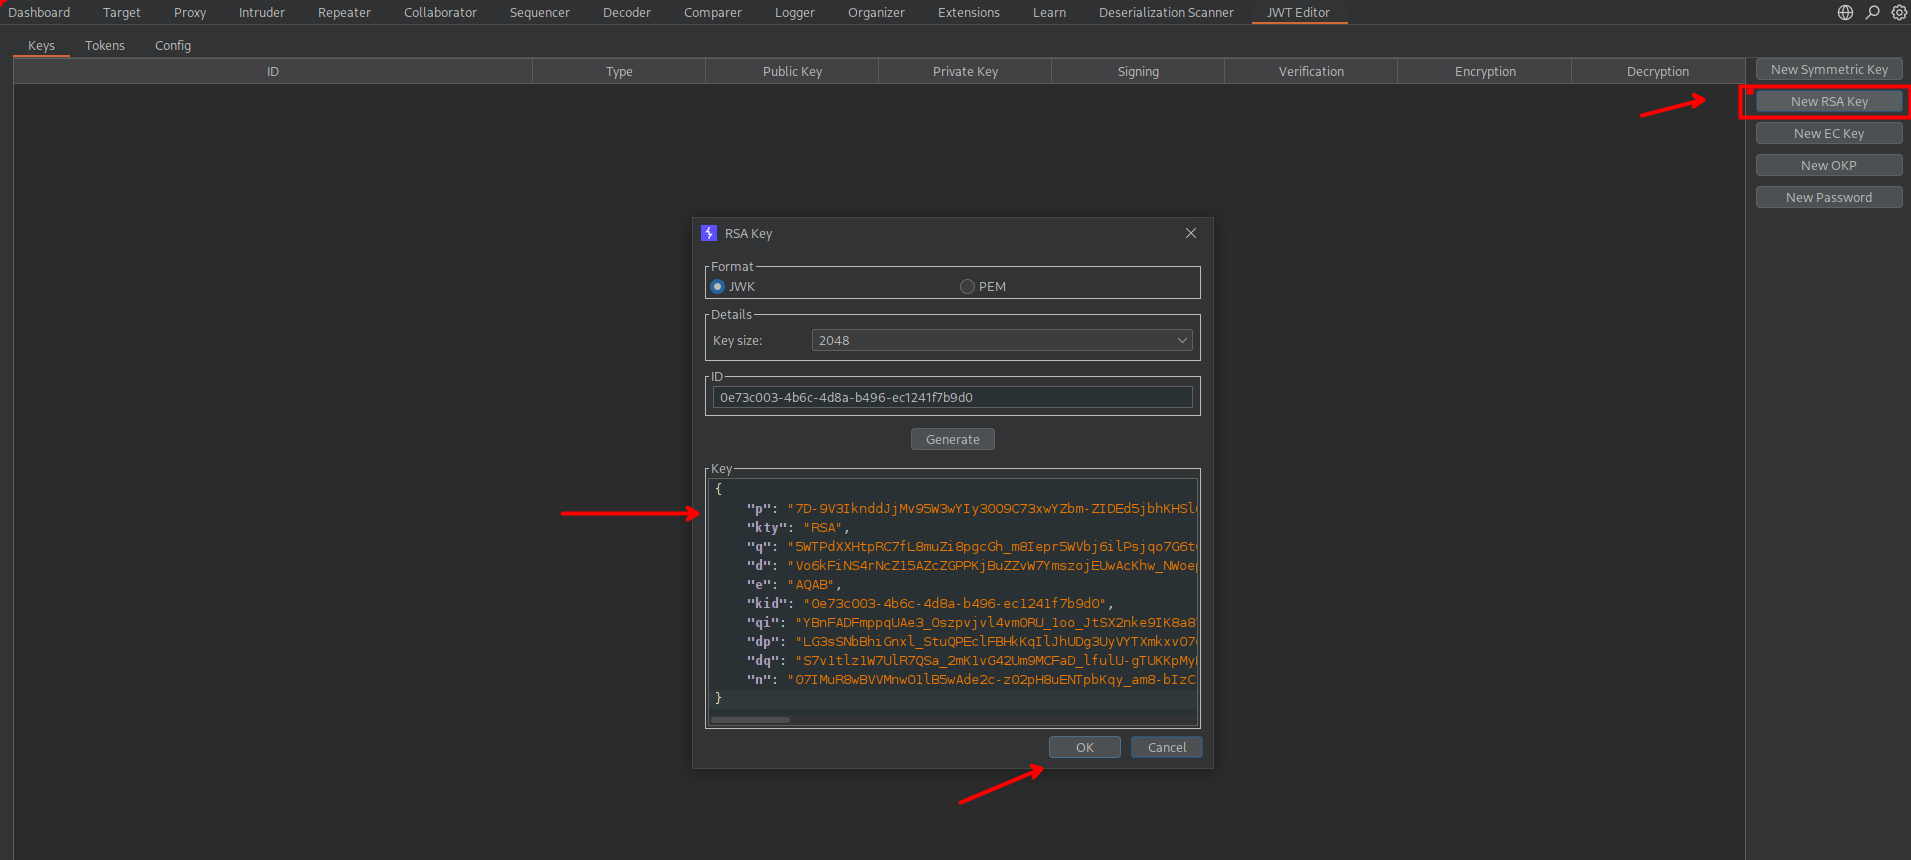Click the New Password button
Viewport: 1911px width, 860px height.
coord(1828,198)
